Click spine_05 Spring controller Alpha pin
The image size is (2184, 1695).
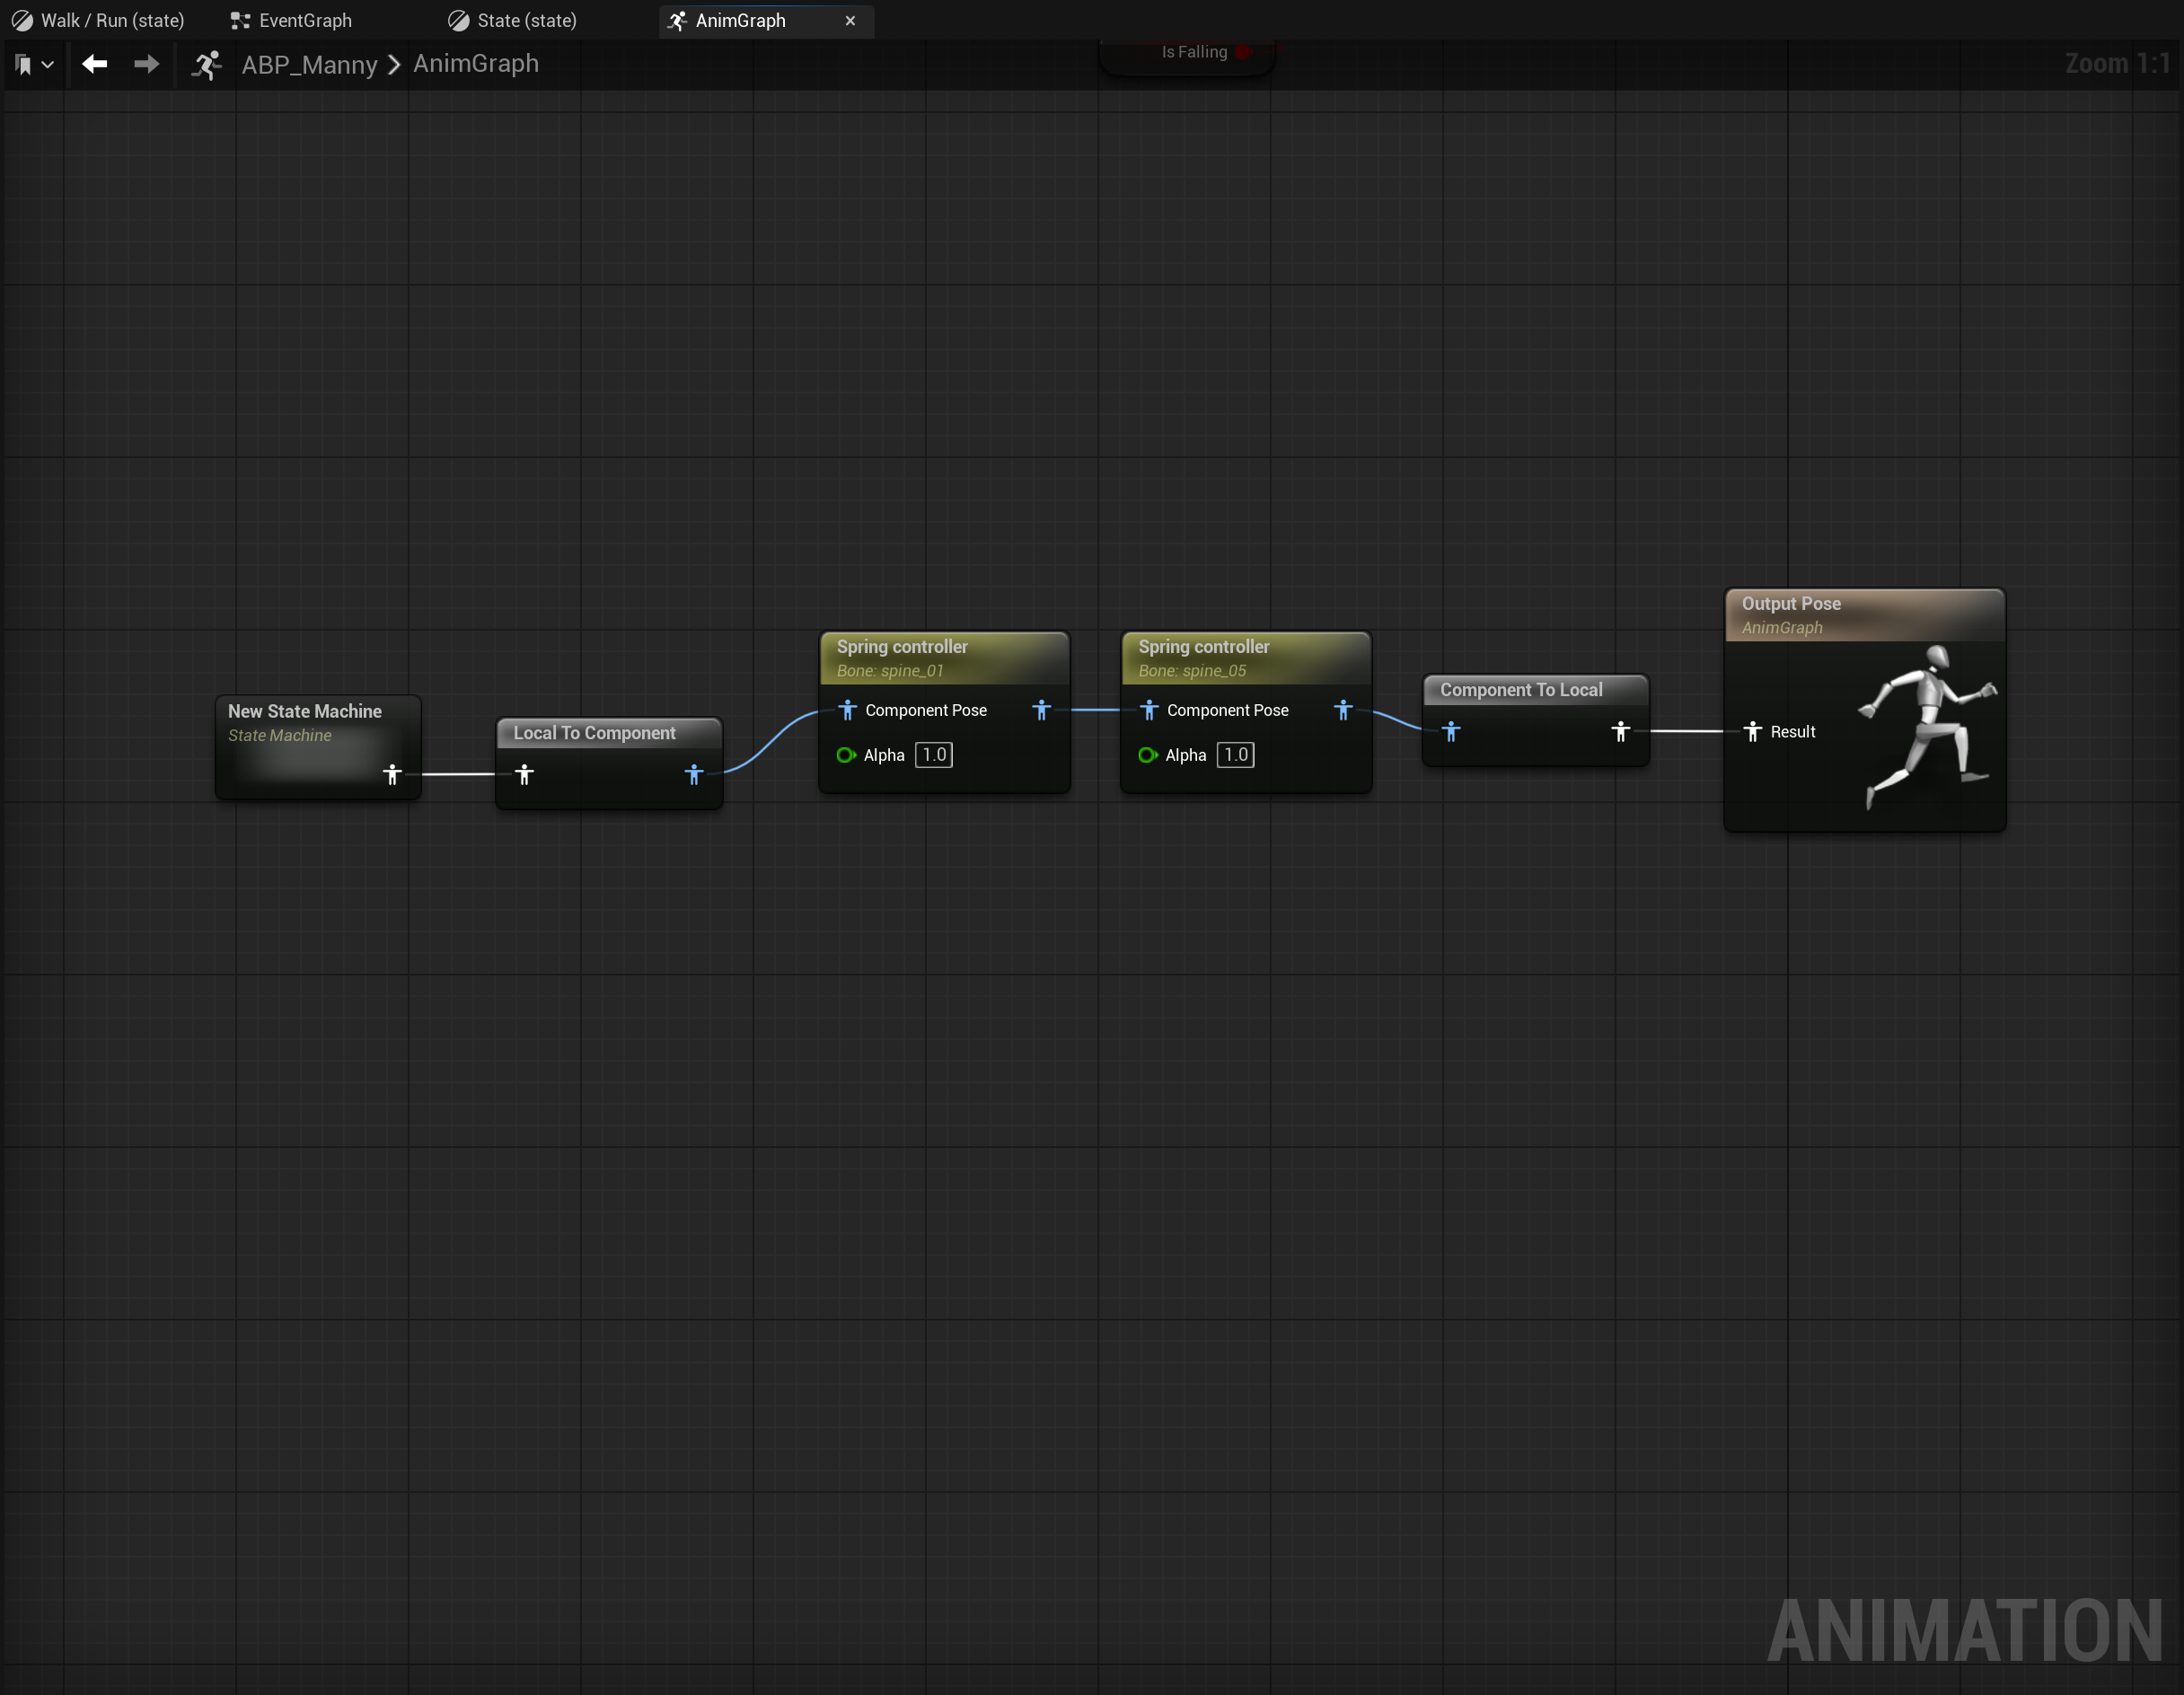[1147, 755]
